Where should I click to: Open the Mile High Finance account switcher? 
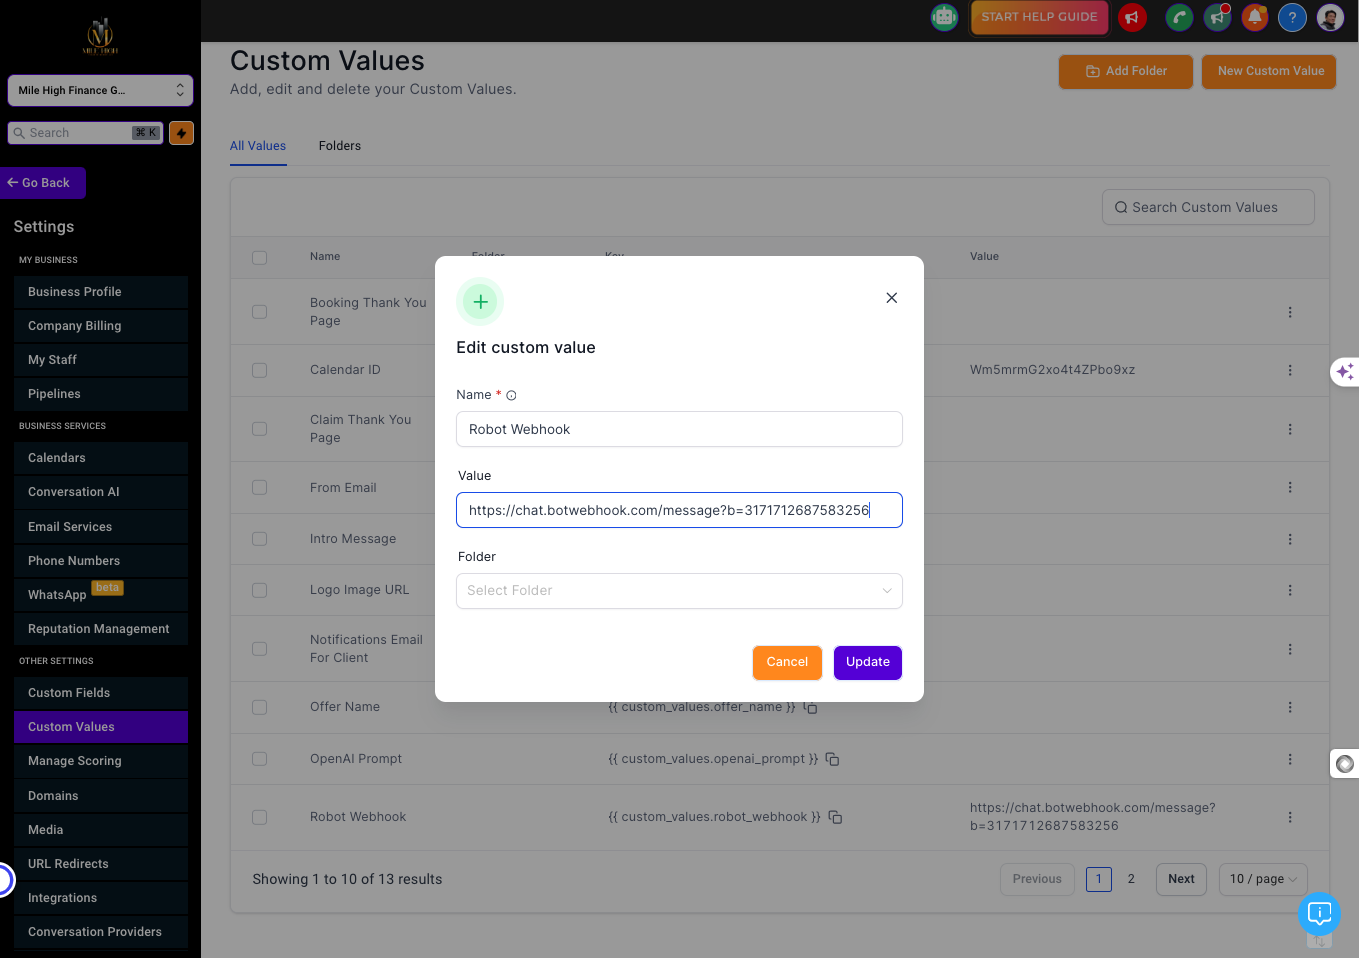100,90
